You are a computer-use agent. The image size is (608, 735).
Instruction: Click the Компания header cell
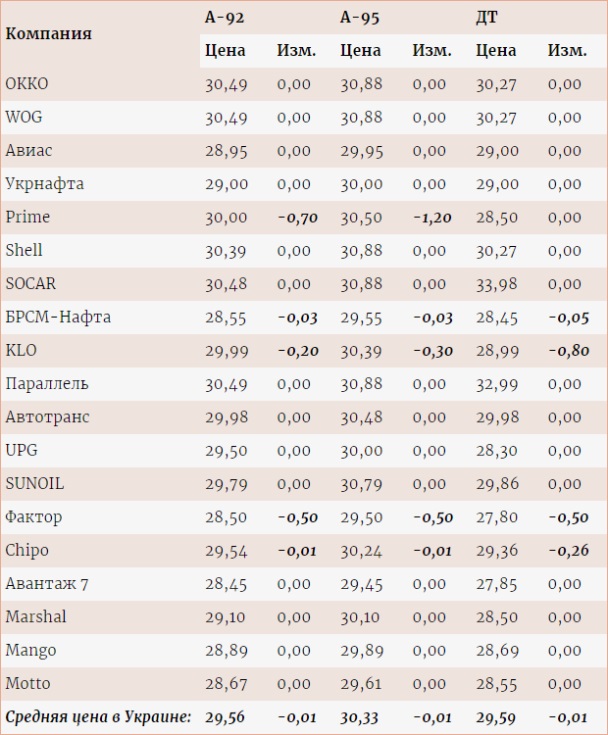49,33
